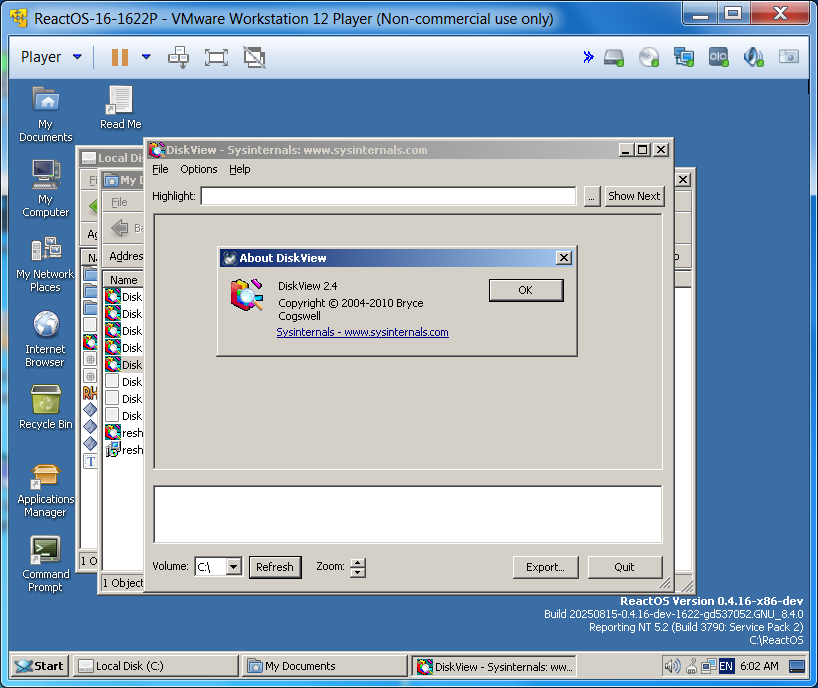The width and height of the screenshot is (818, 688).
Task: Open the Options menu in DiskView
Action: tap(198, 169)
